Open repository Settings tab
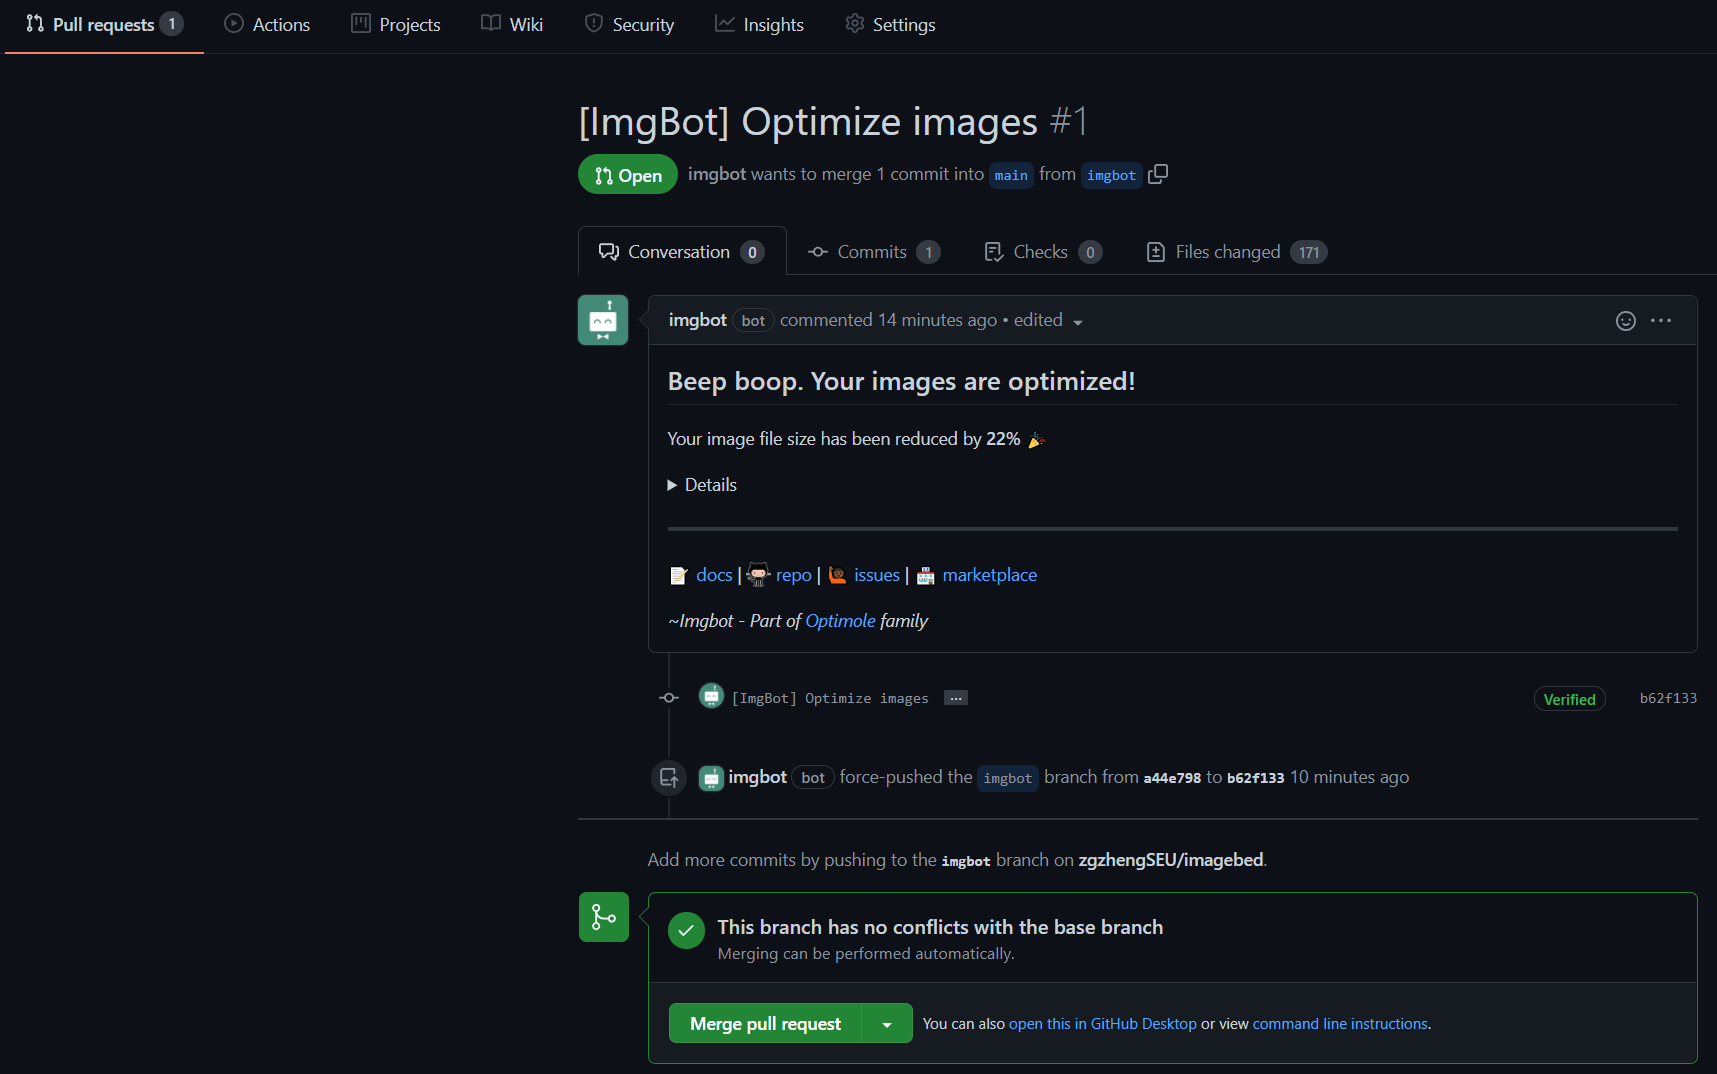The image size is (1717, 1074). [x=890, y=24]
